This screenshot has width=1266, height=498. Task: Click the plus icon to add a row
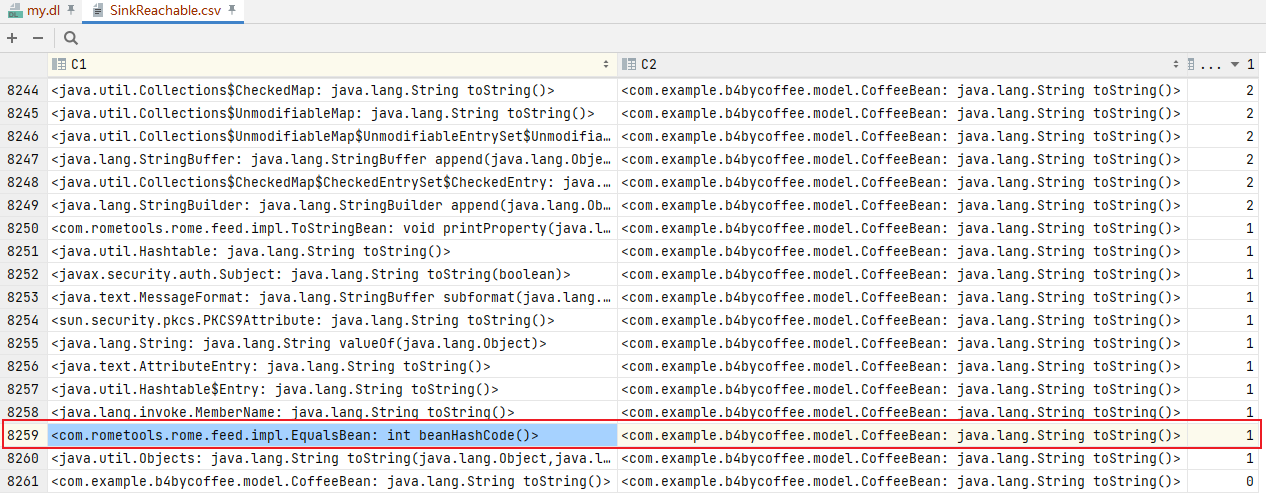pos(12,38)
